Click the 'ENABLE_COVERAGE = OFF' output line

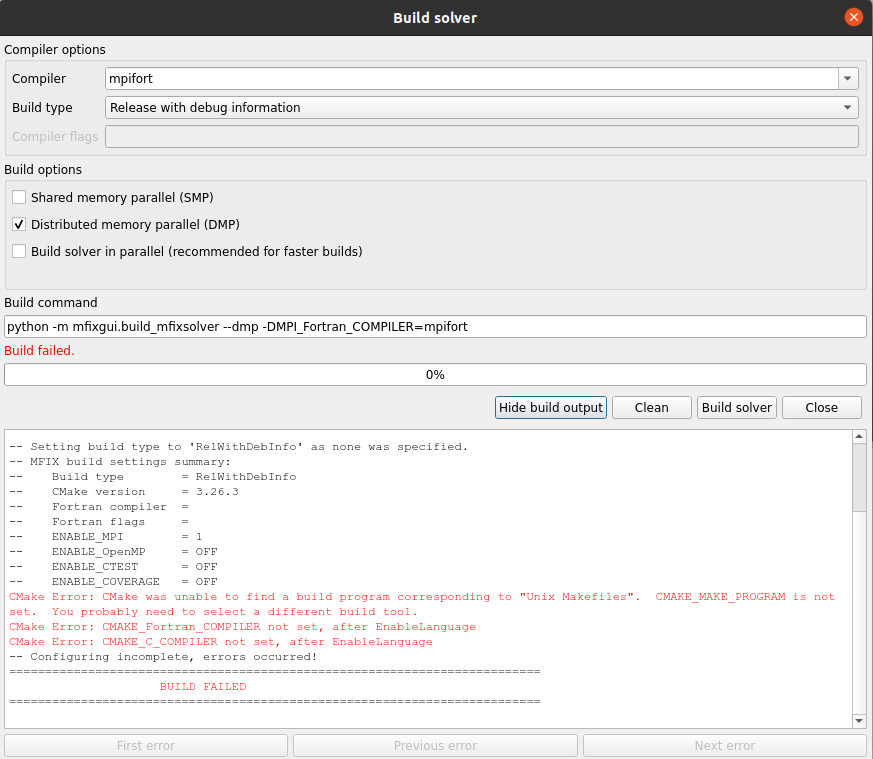[113, 582]
